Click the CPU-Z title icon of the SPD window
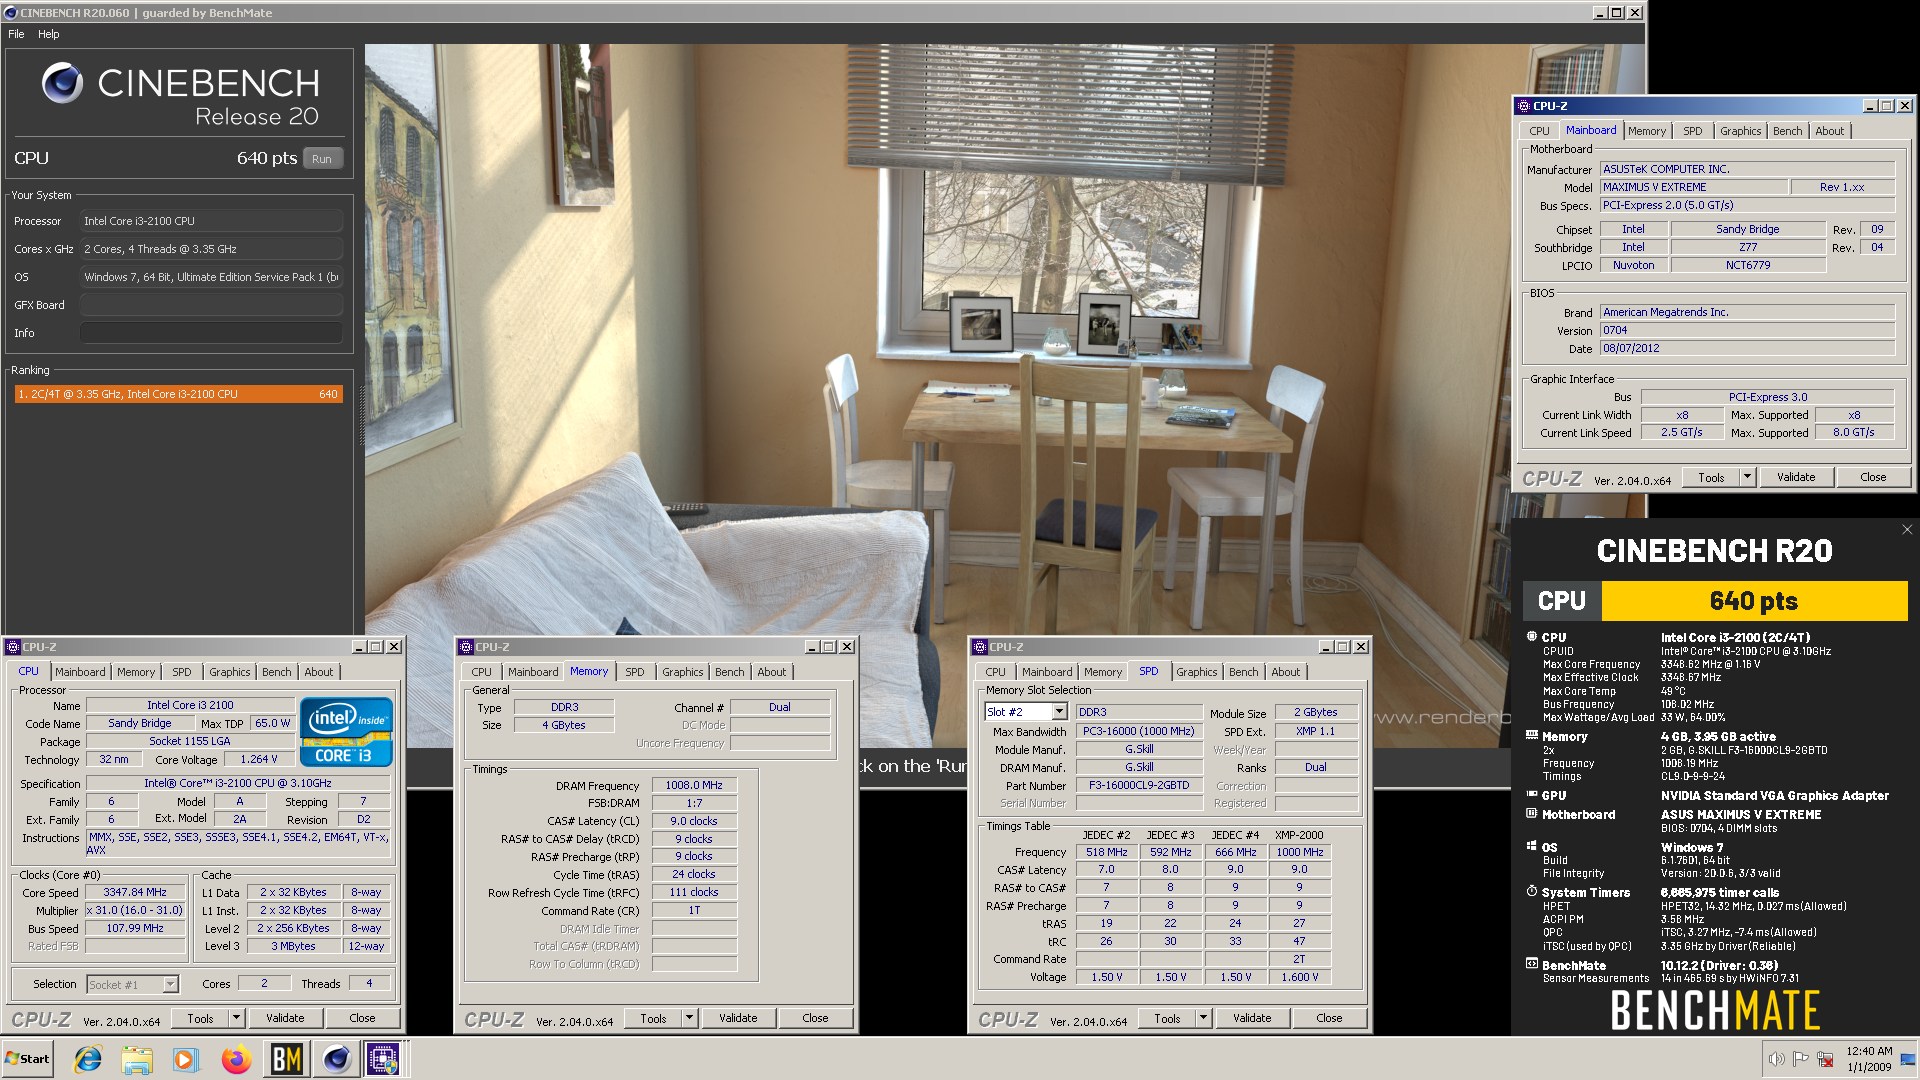Viewport: 1920px width, 1080px height. click(x=979, y=647)
